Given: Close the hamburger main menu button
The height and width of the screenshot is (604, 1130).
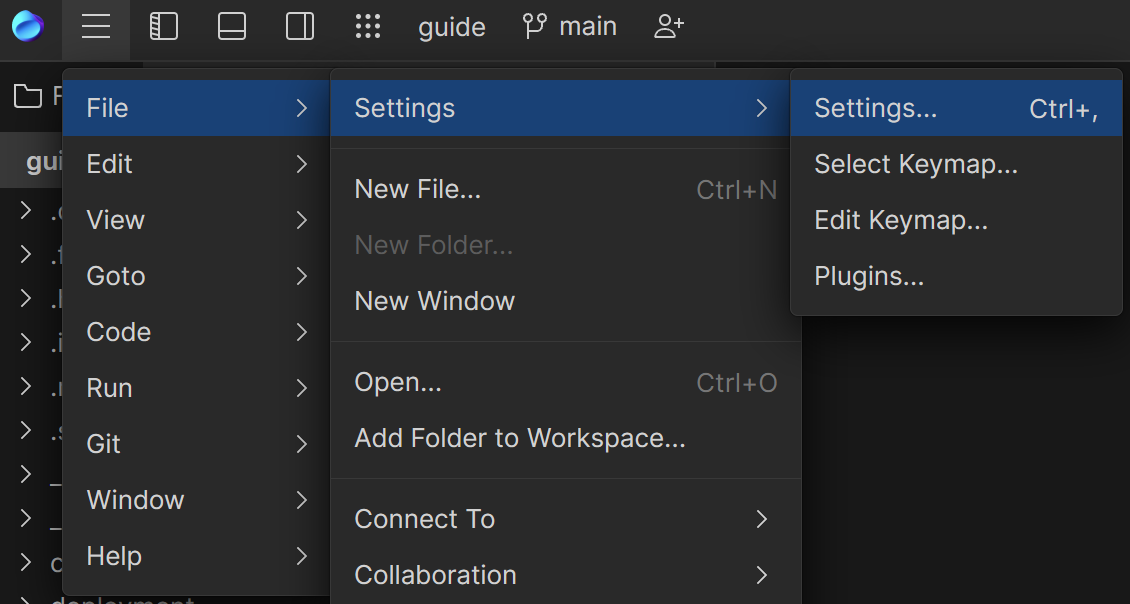Looking at the screenshot, I should click(x=96, y=27).
